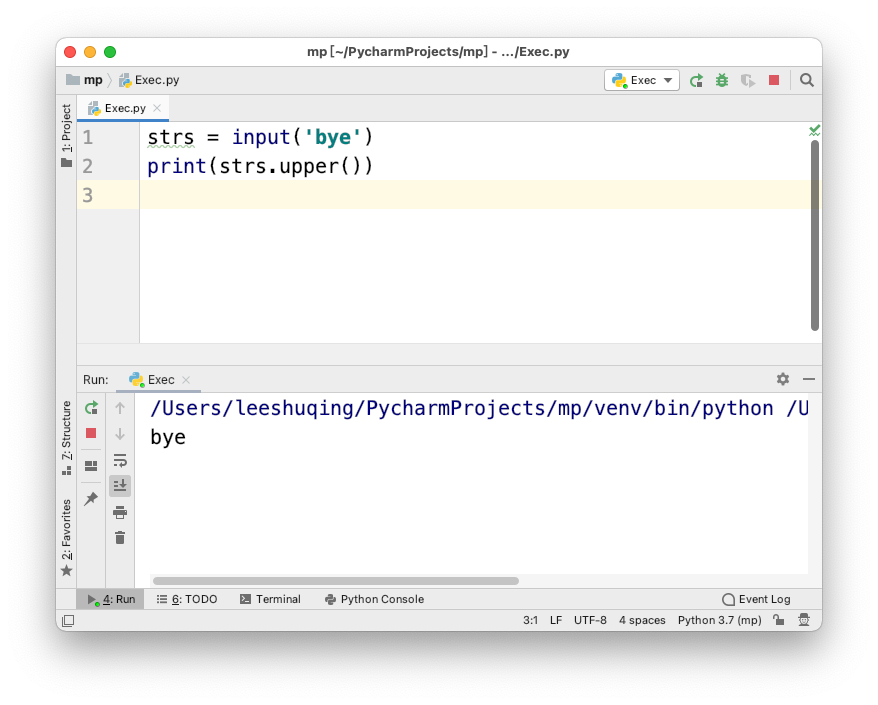
Task: Start debugging with the bug icon
Action: [722, 81]
